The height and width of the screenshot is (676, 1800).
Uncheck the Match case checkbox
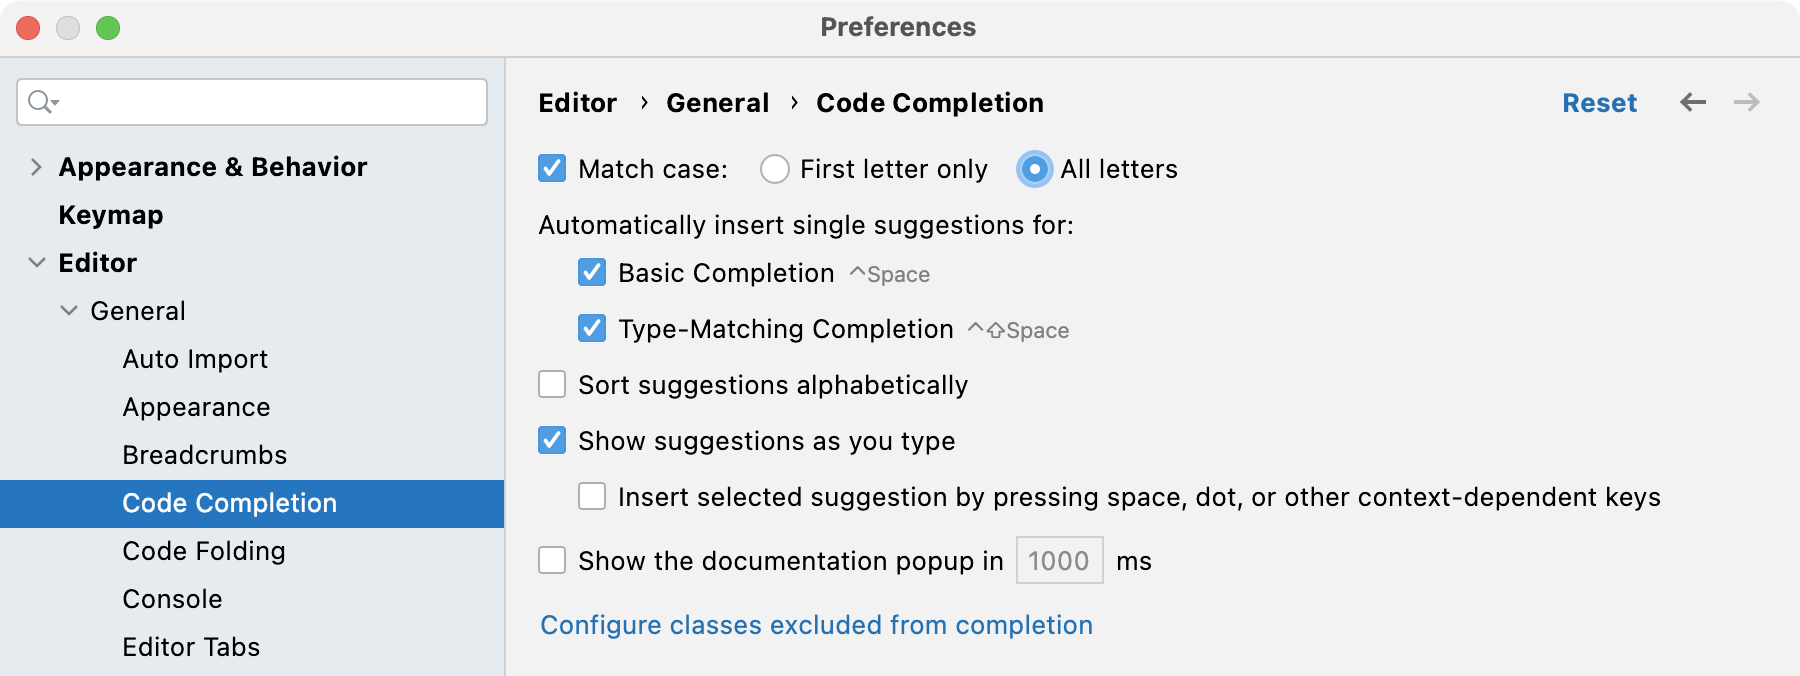pos(552,168)
